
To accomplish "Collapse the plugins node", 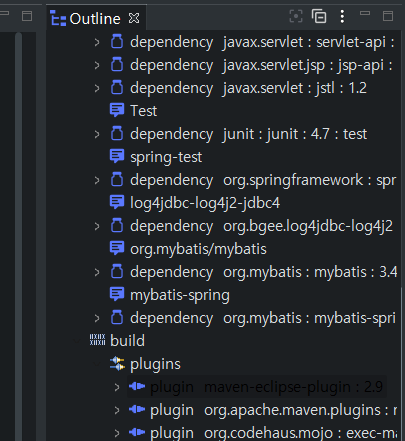I will [x=97, y=364].
